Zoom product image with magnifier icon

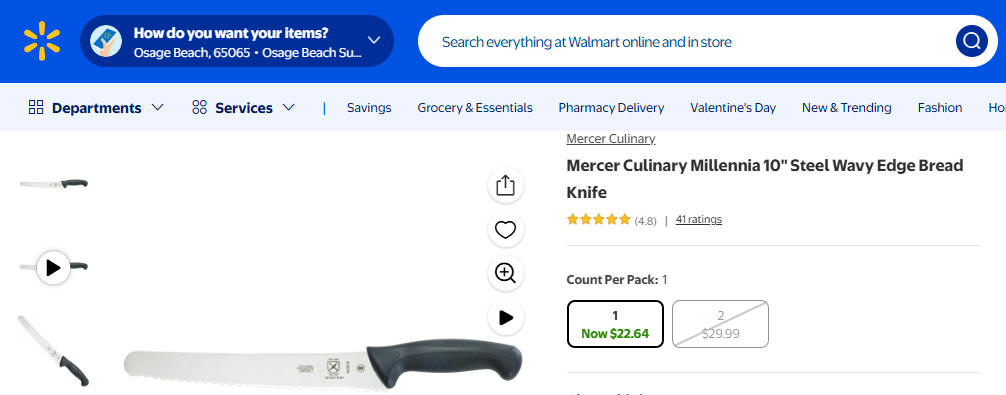[506, 273]
